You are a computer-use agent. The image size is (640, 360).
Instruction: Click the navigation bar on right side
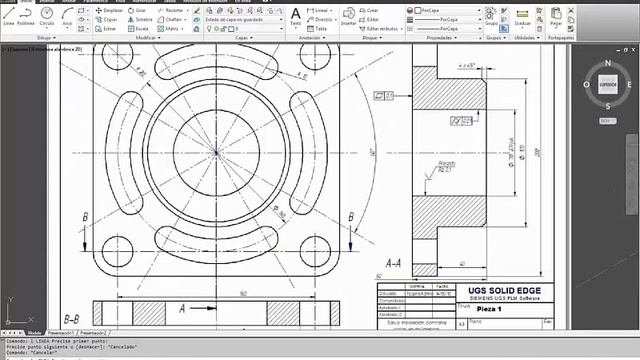click(x=632, y=174)
